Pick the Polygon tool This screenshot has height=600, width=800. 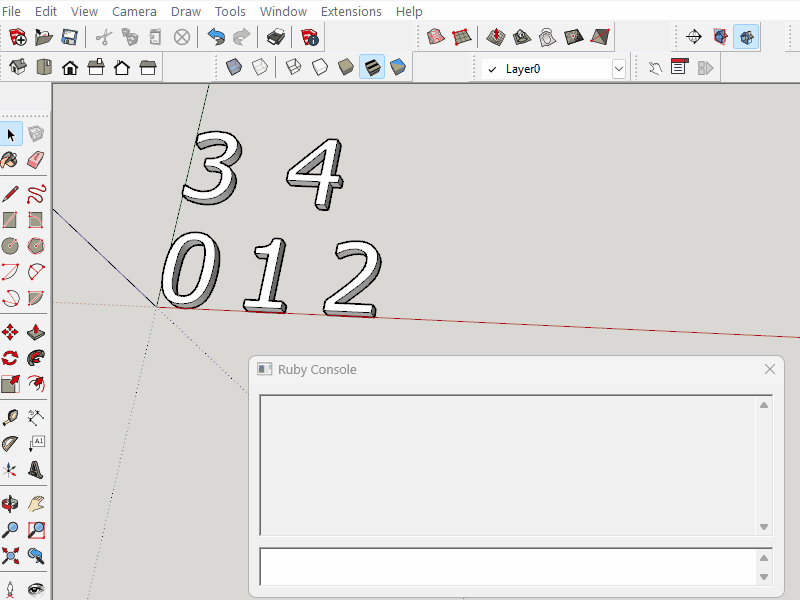pyautogui.click(x=36, y=246)
